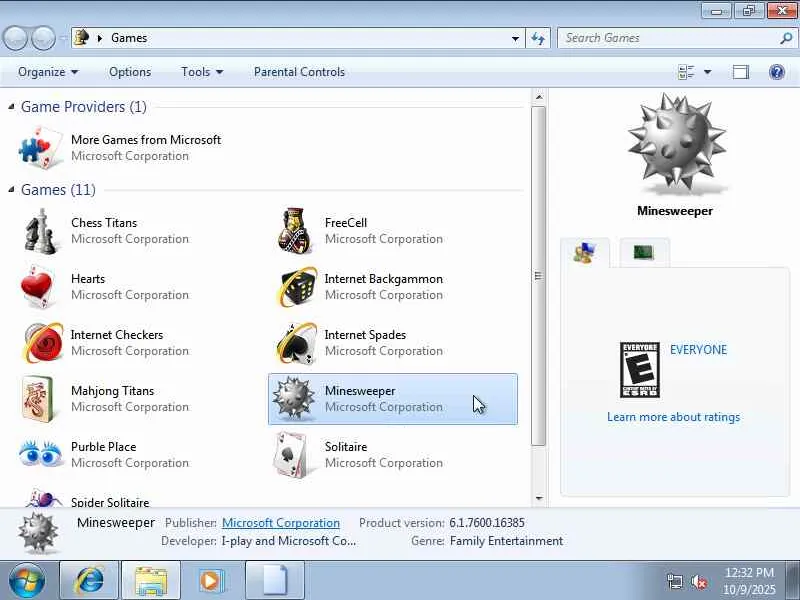Click the Game Providers (1) header text
The height and width of the screenshot is (600, 800).
coord(84,107)
